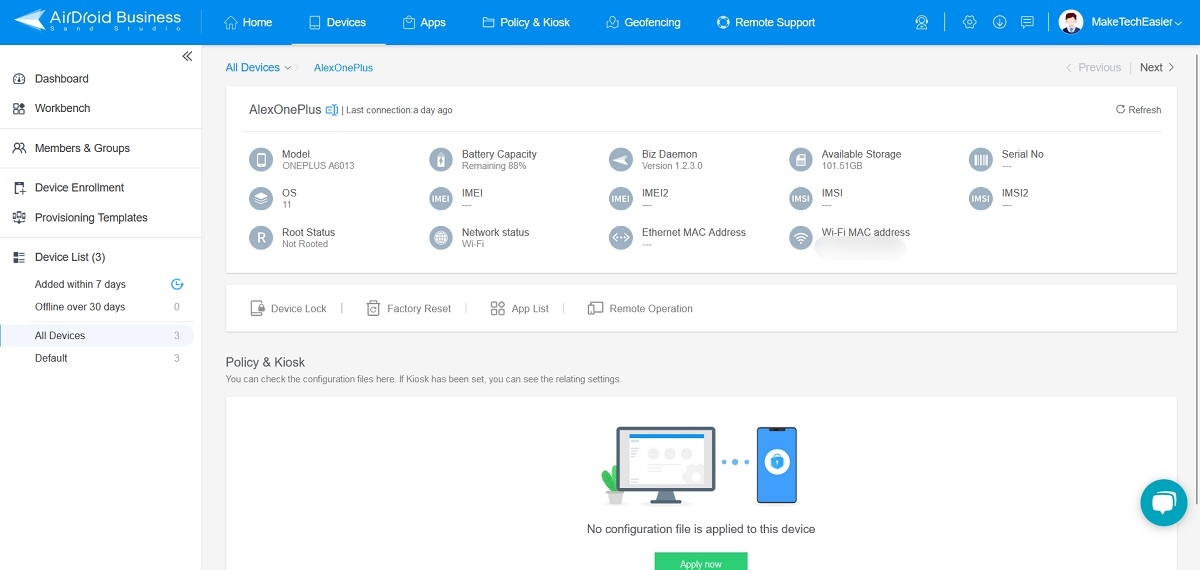The image size is (1200, 570).
Task: Click the Wi-Fi MAC address icon
Action: pyautogui.click(x=801, y=237)
